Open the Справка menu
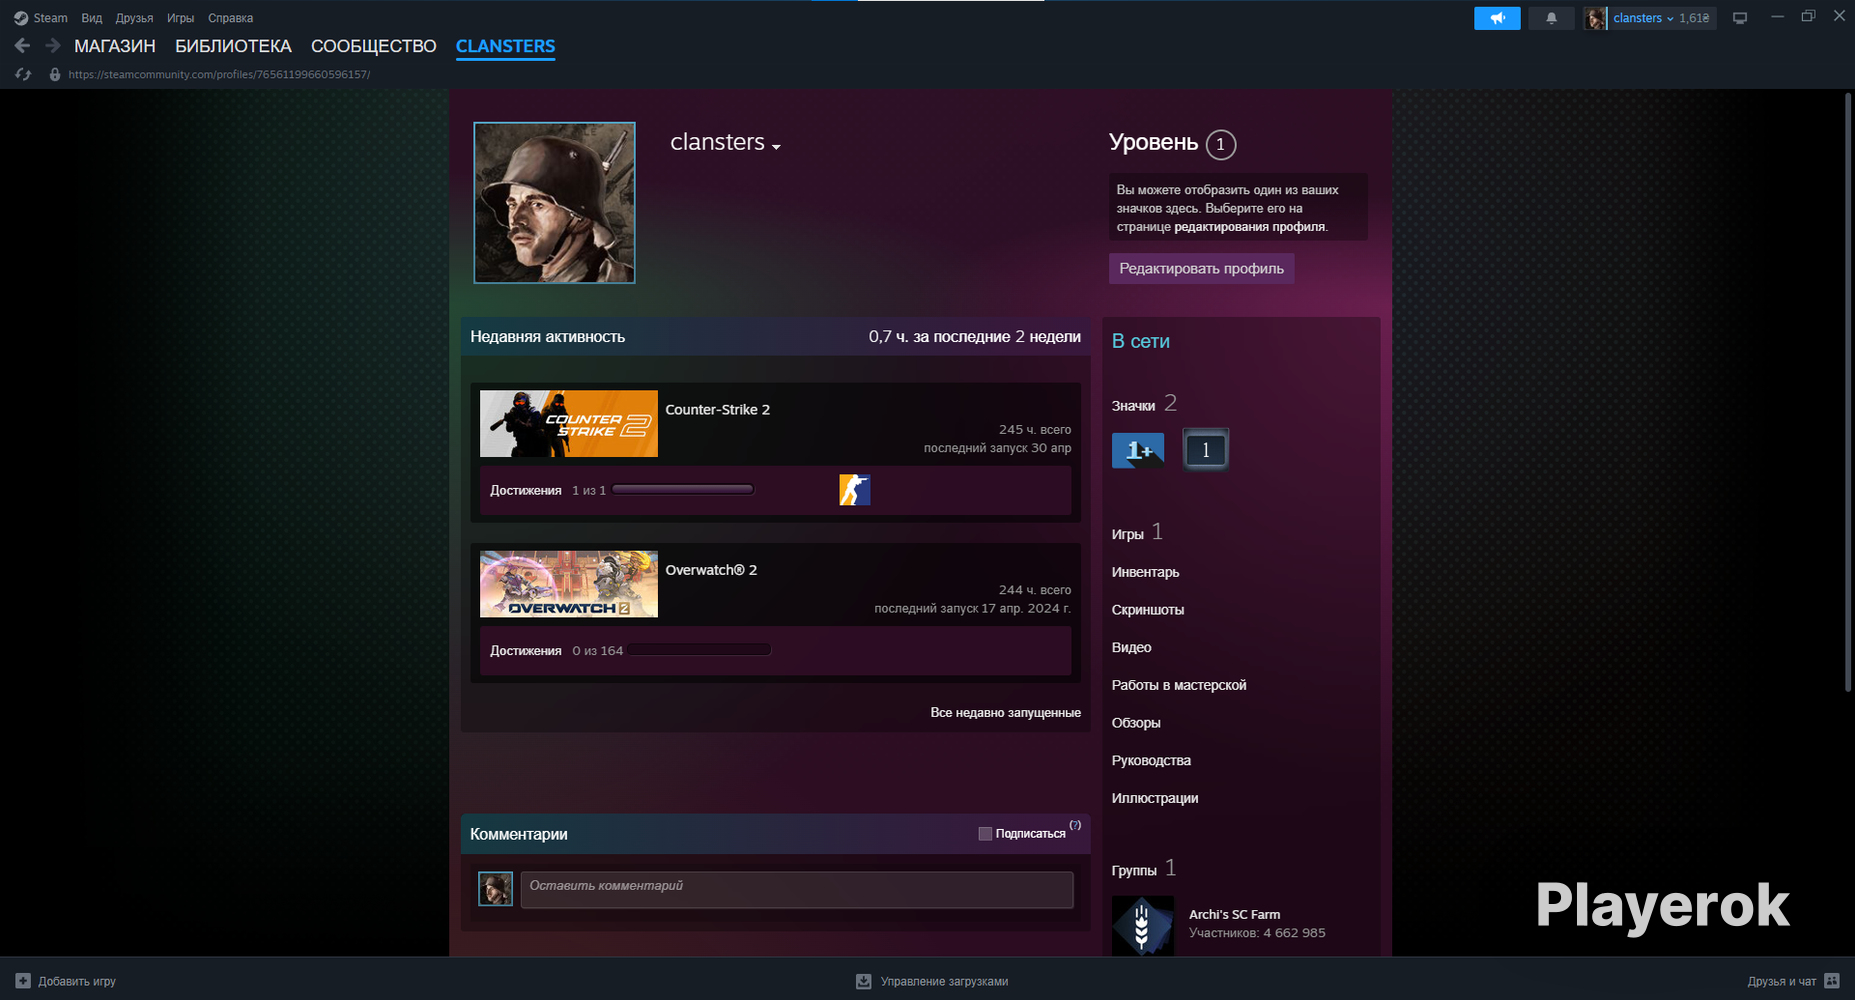The width and height of the screenshot is (1855, 1000). coord(230,18)
